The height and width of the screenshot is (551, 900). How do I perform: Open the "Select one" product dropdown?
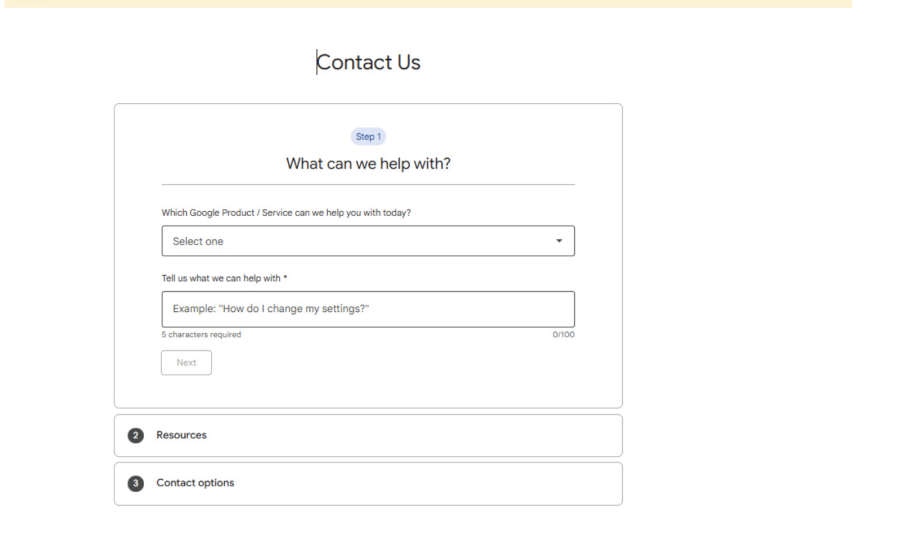pos(367,241)
